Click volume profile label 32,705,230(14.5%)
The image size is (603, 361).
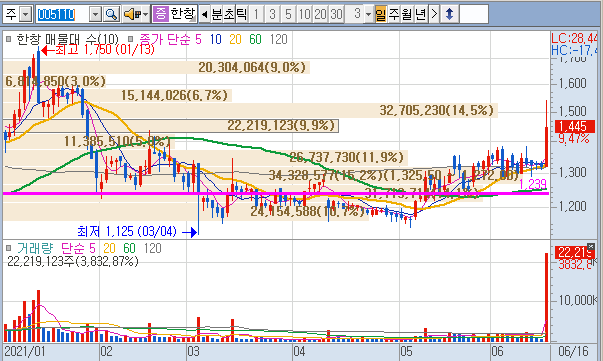coord(436,110)
